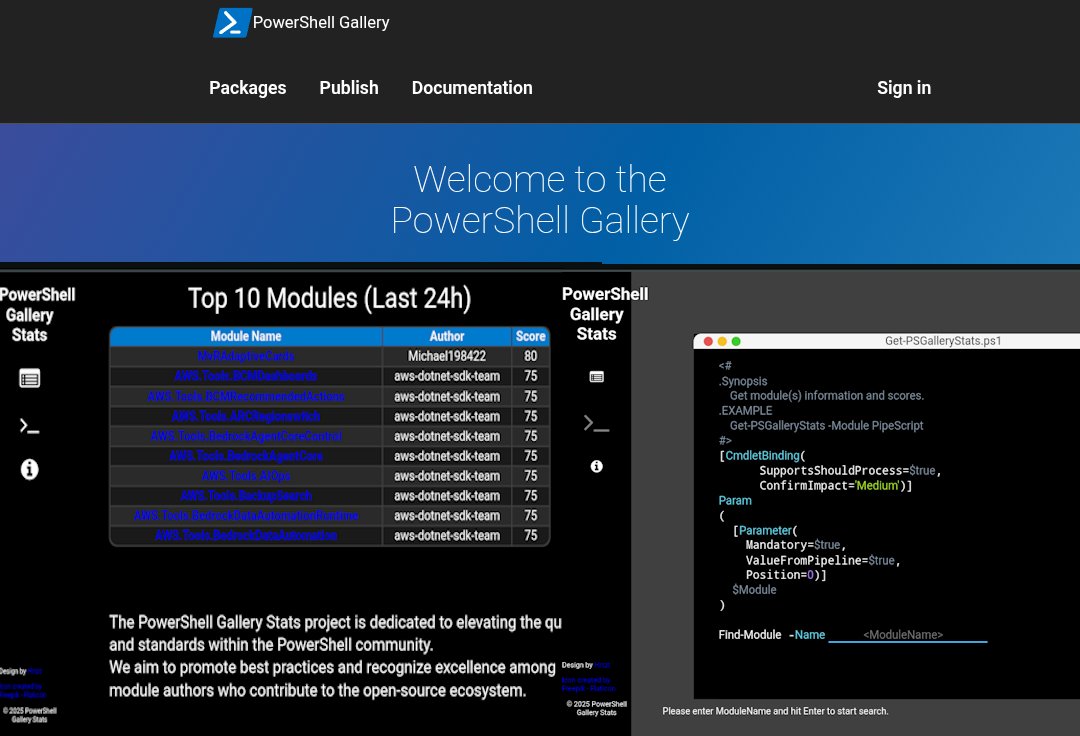
Task: Click Mandatory=$true line in code
Action: (796, 545)
